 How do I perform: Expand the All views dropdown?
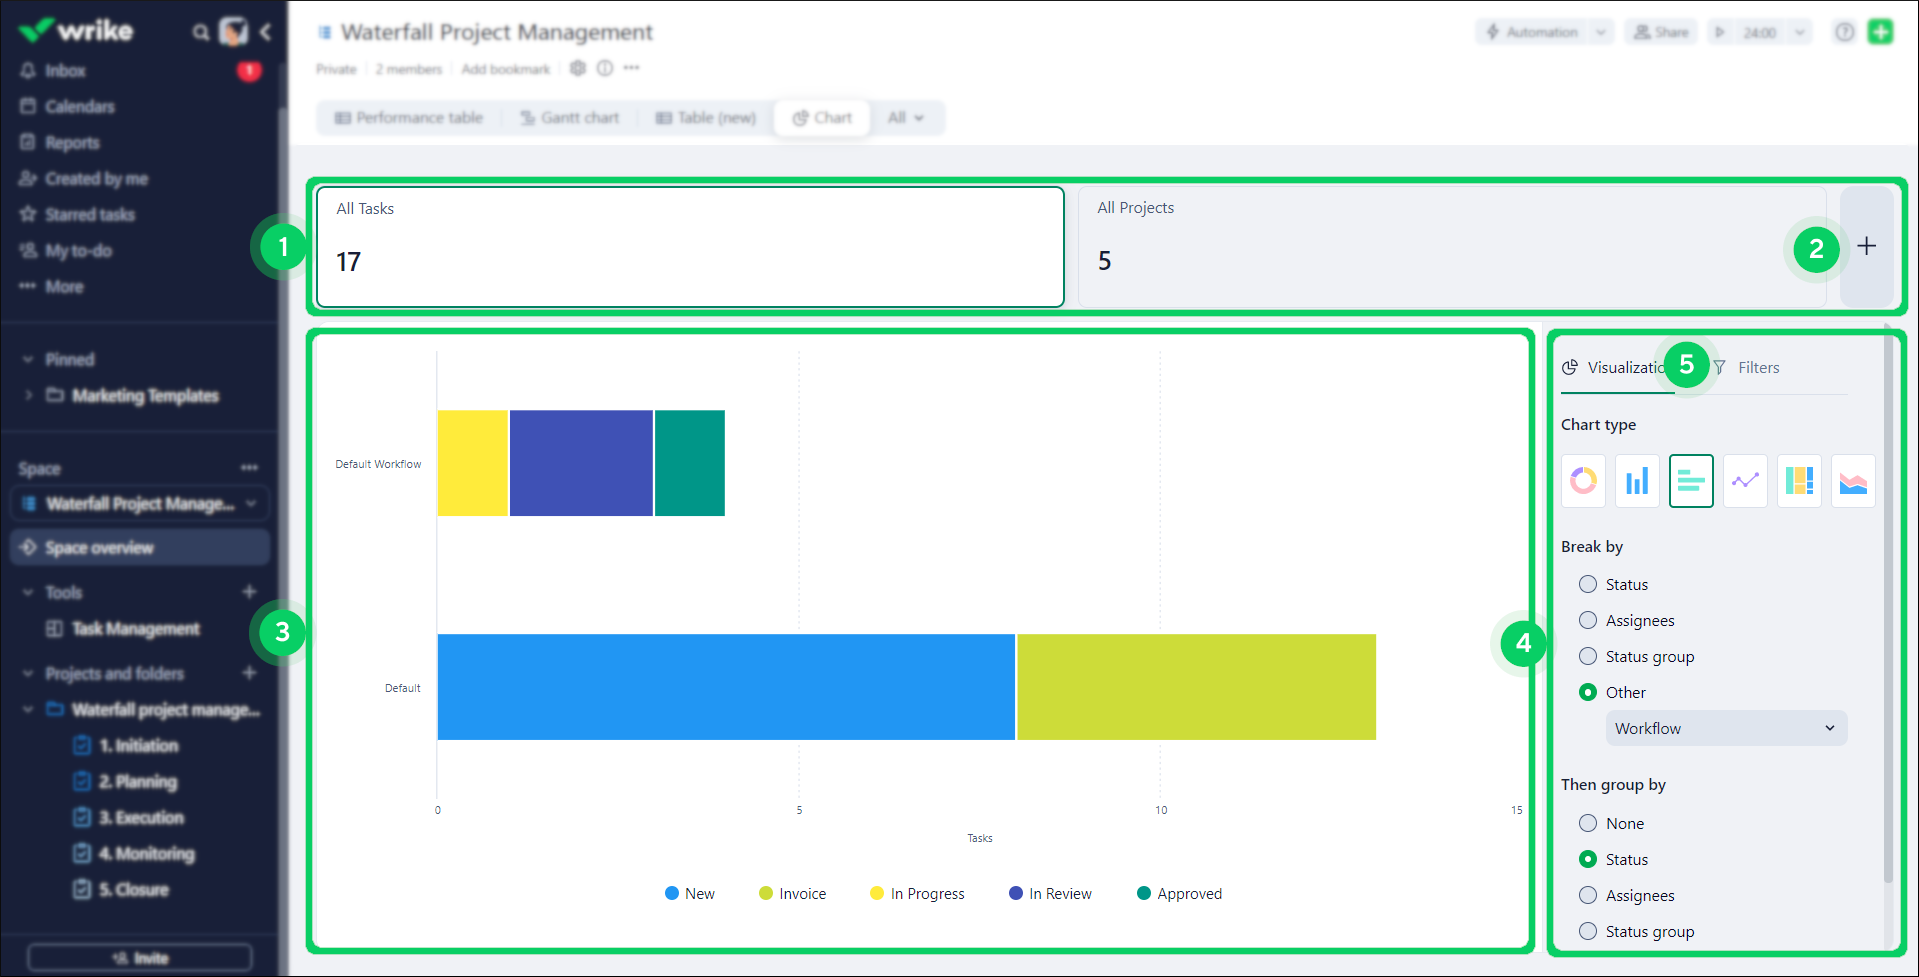(x=906, y=117)
